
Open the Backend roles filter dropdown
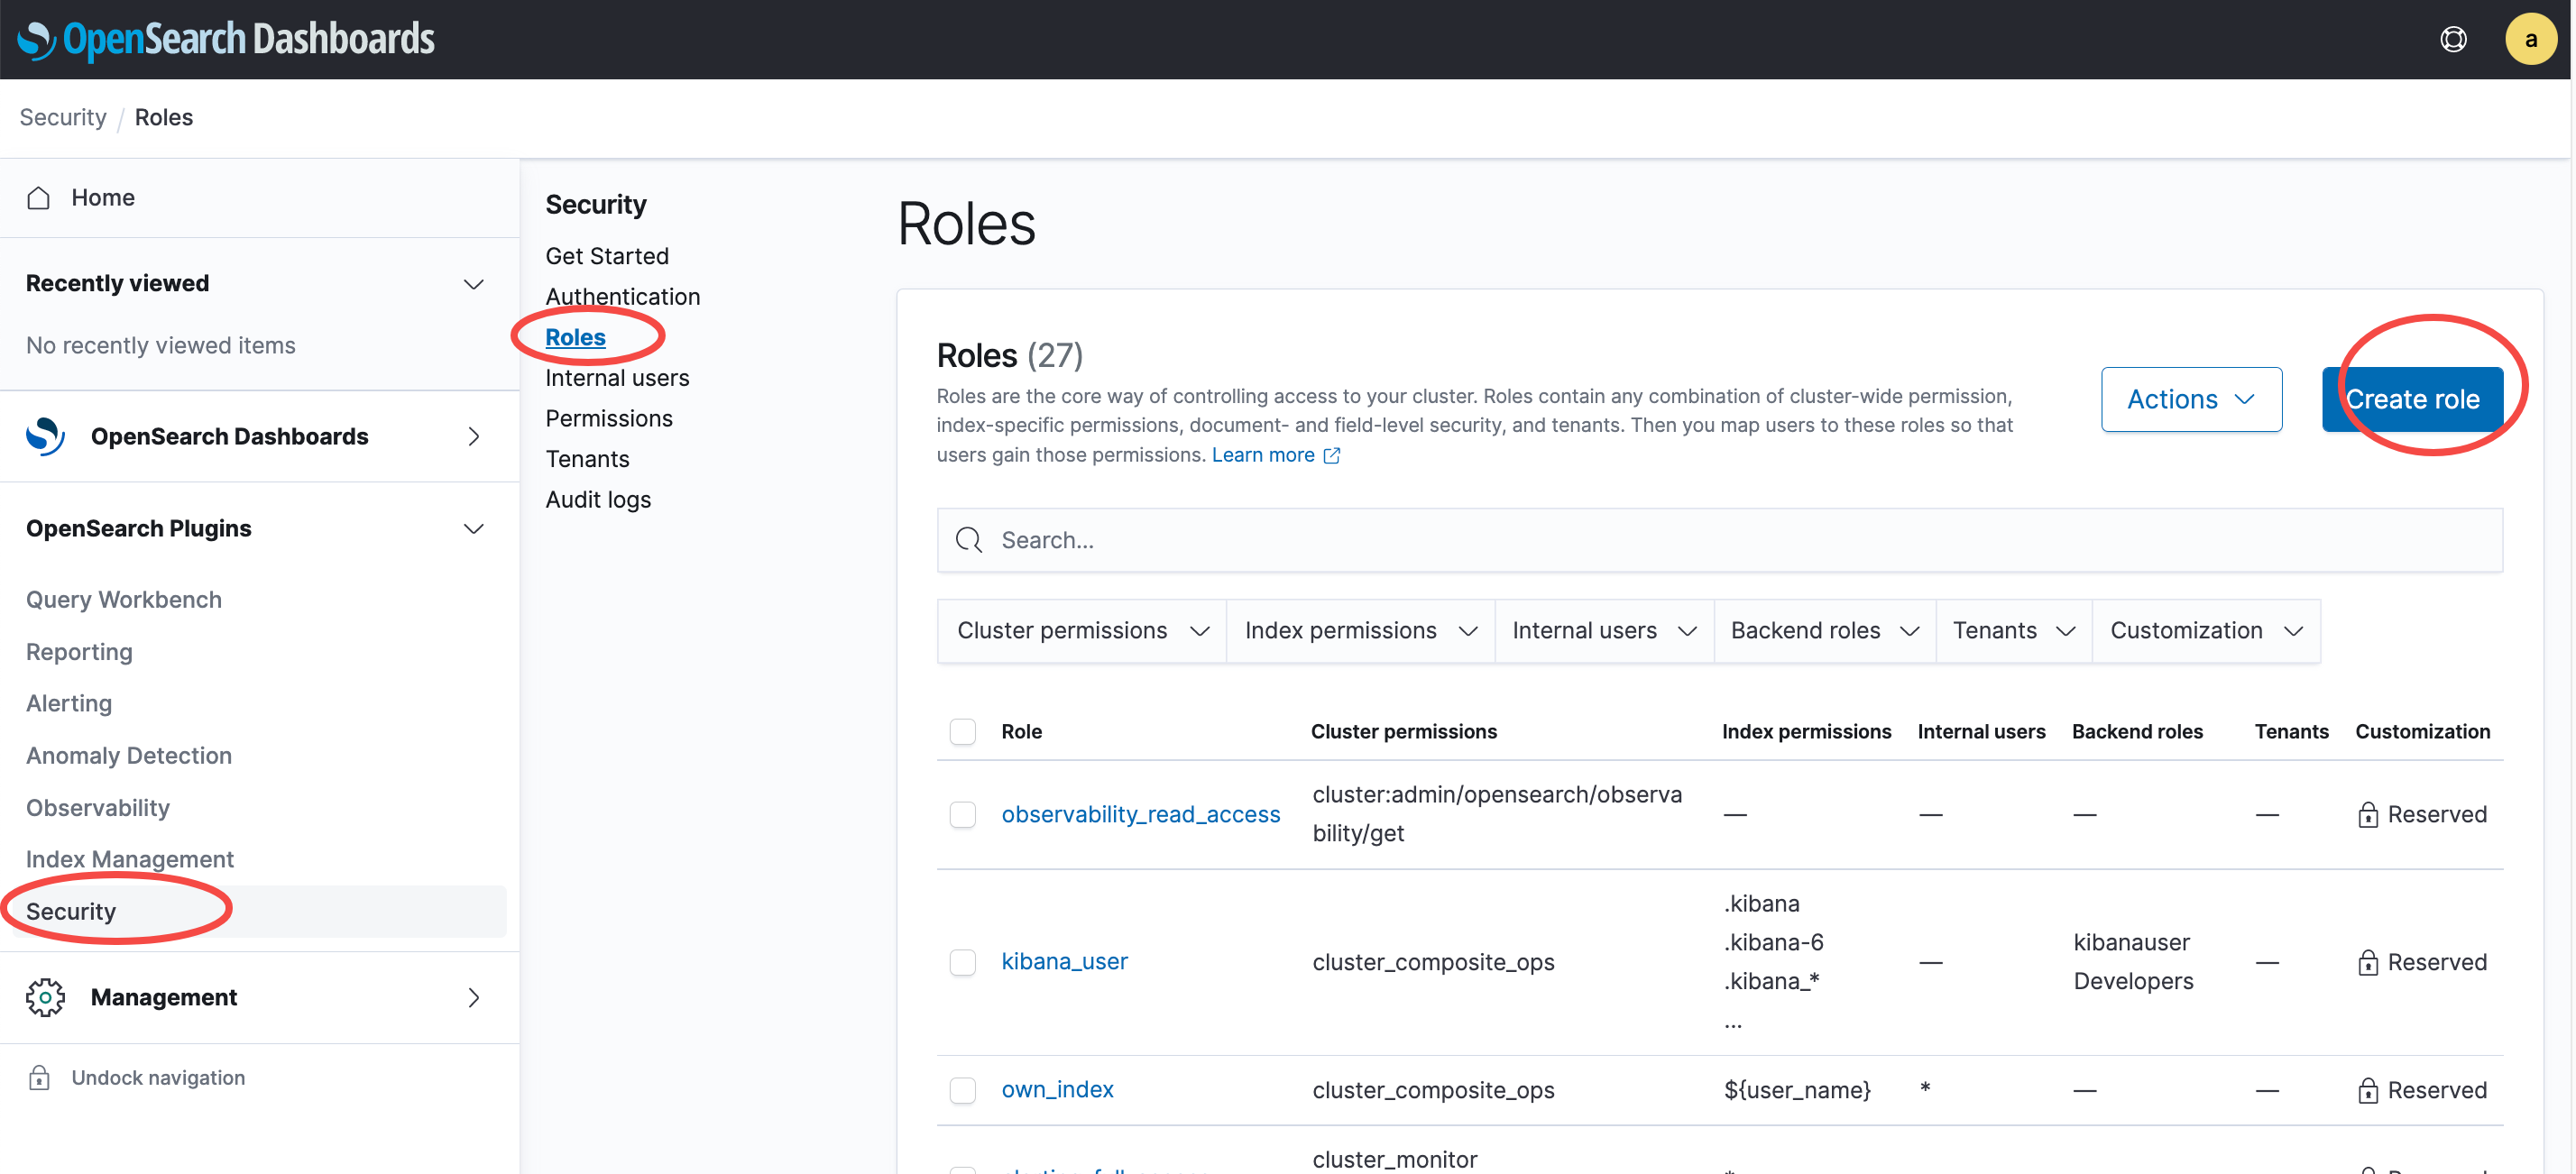[1825, 630]
